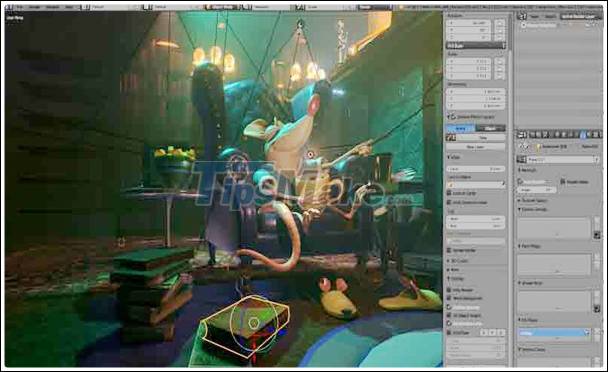Click the Lens value field
Screen dimensions: 608x372
click(476, 169)
